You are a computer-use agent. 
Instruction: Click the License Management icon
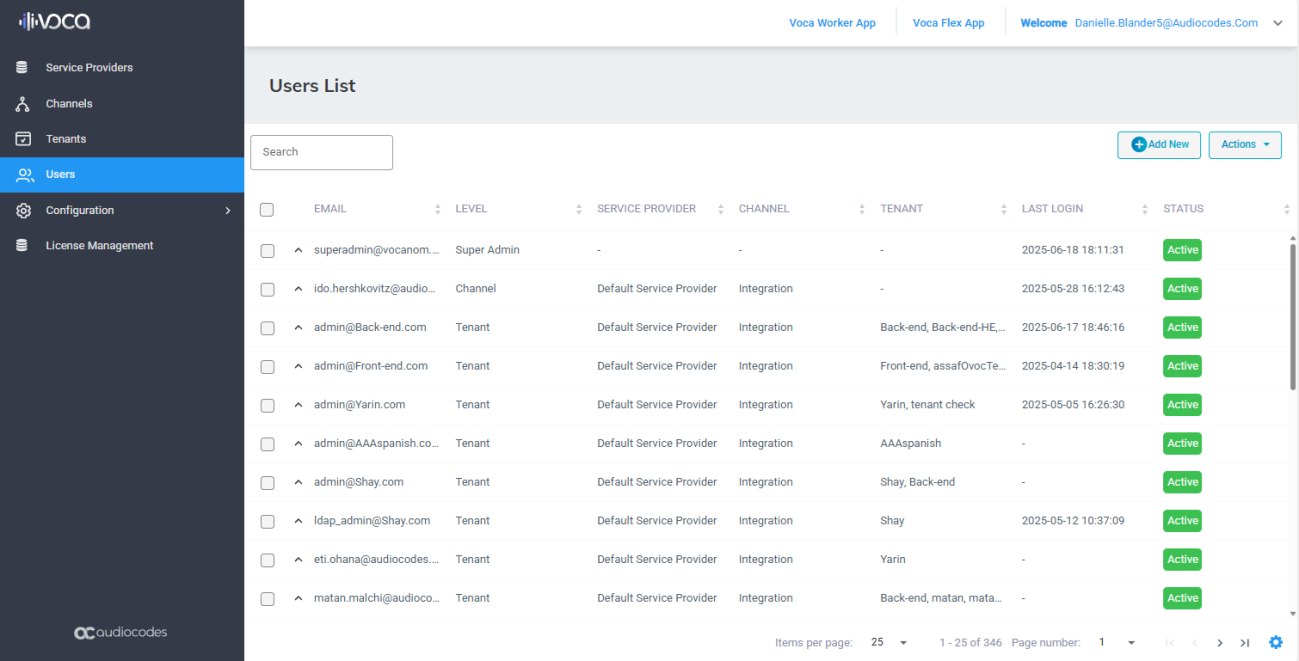(x=22, y=246)
